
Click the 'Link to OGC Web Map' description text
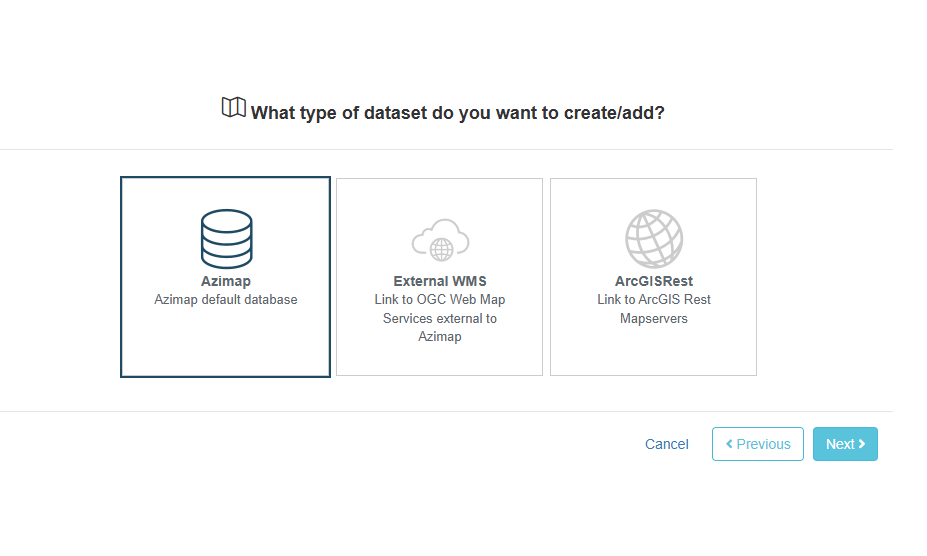440,300
